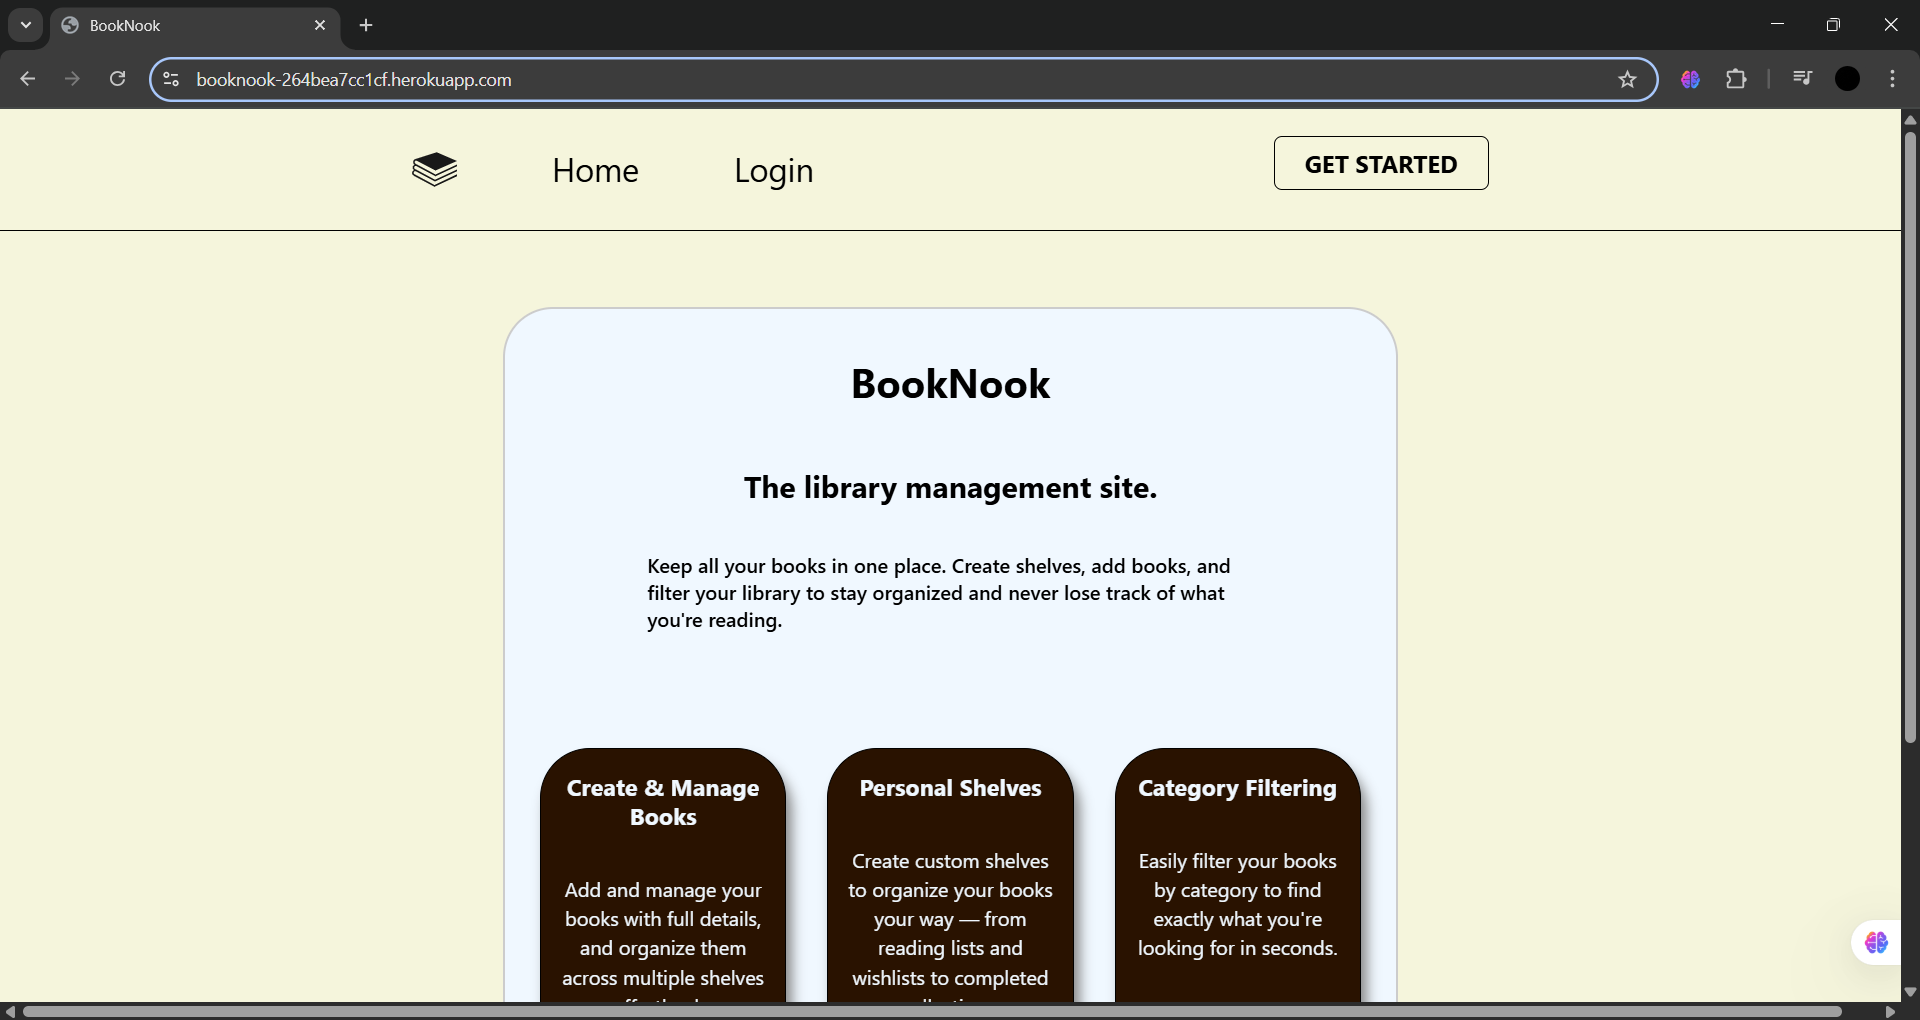Close the BookNook tab

point(320,25)
